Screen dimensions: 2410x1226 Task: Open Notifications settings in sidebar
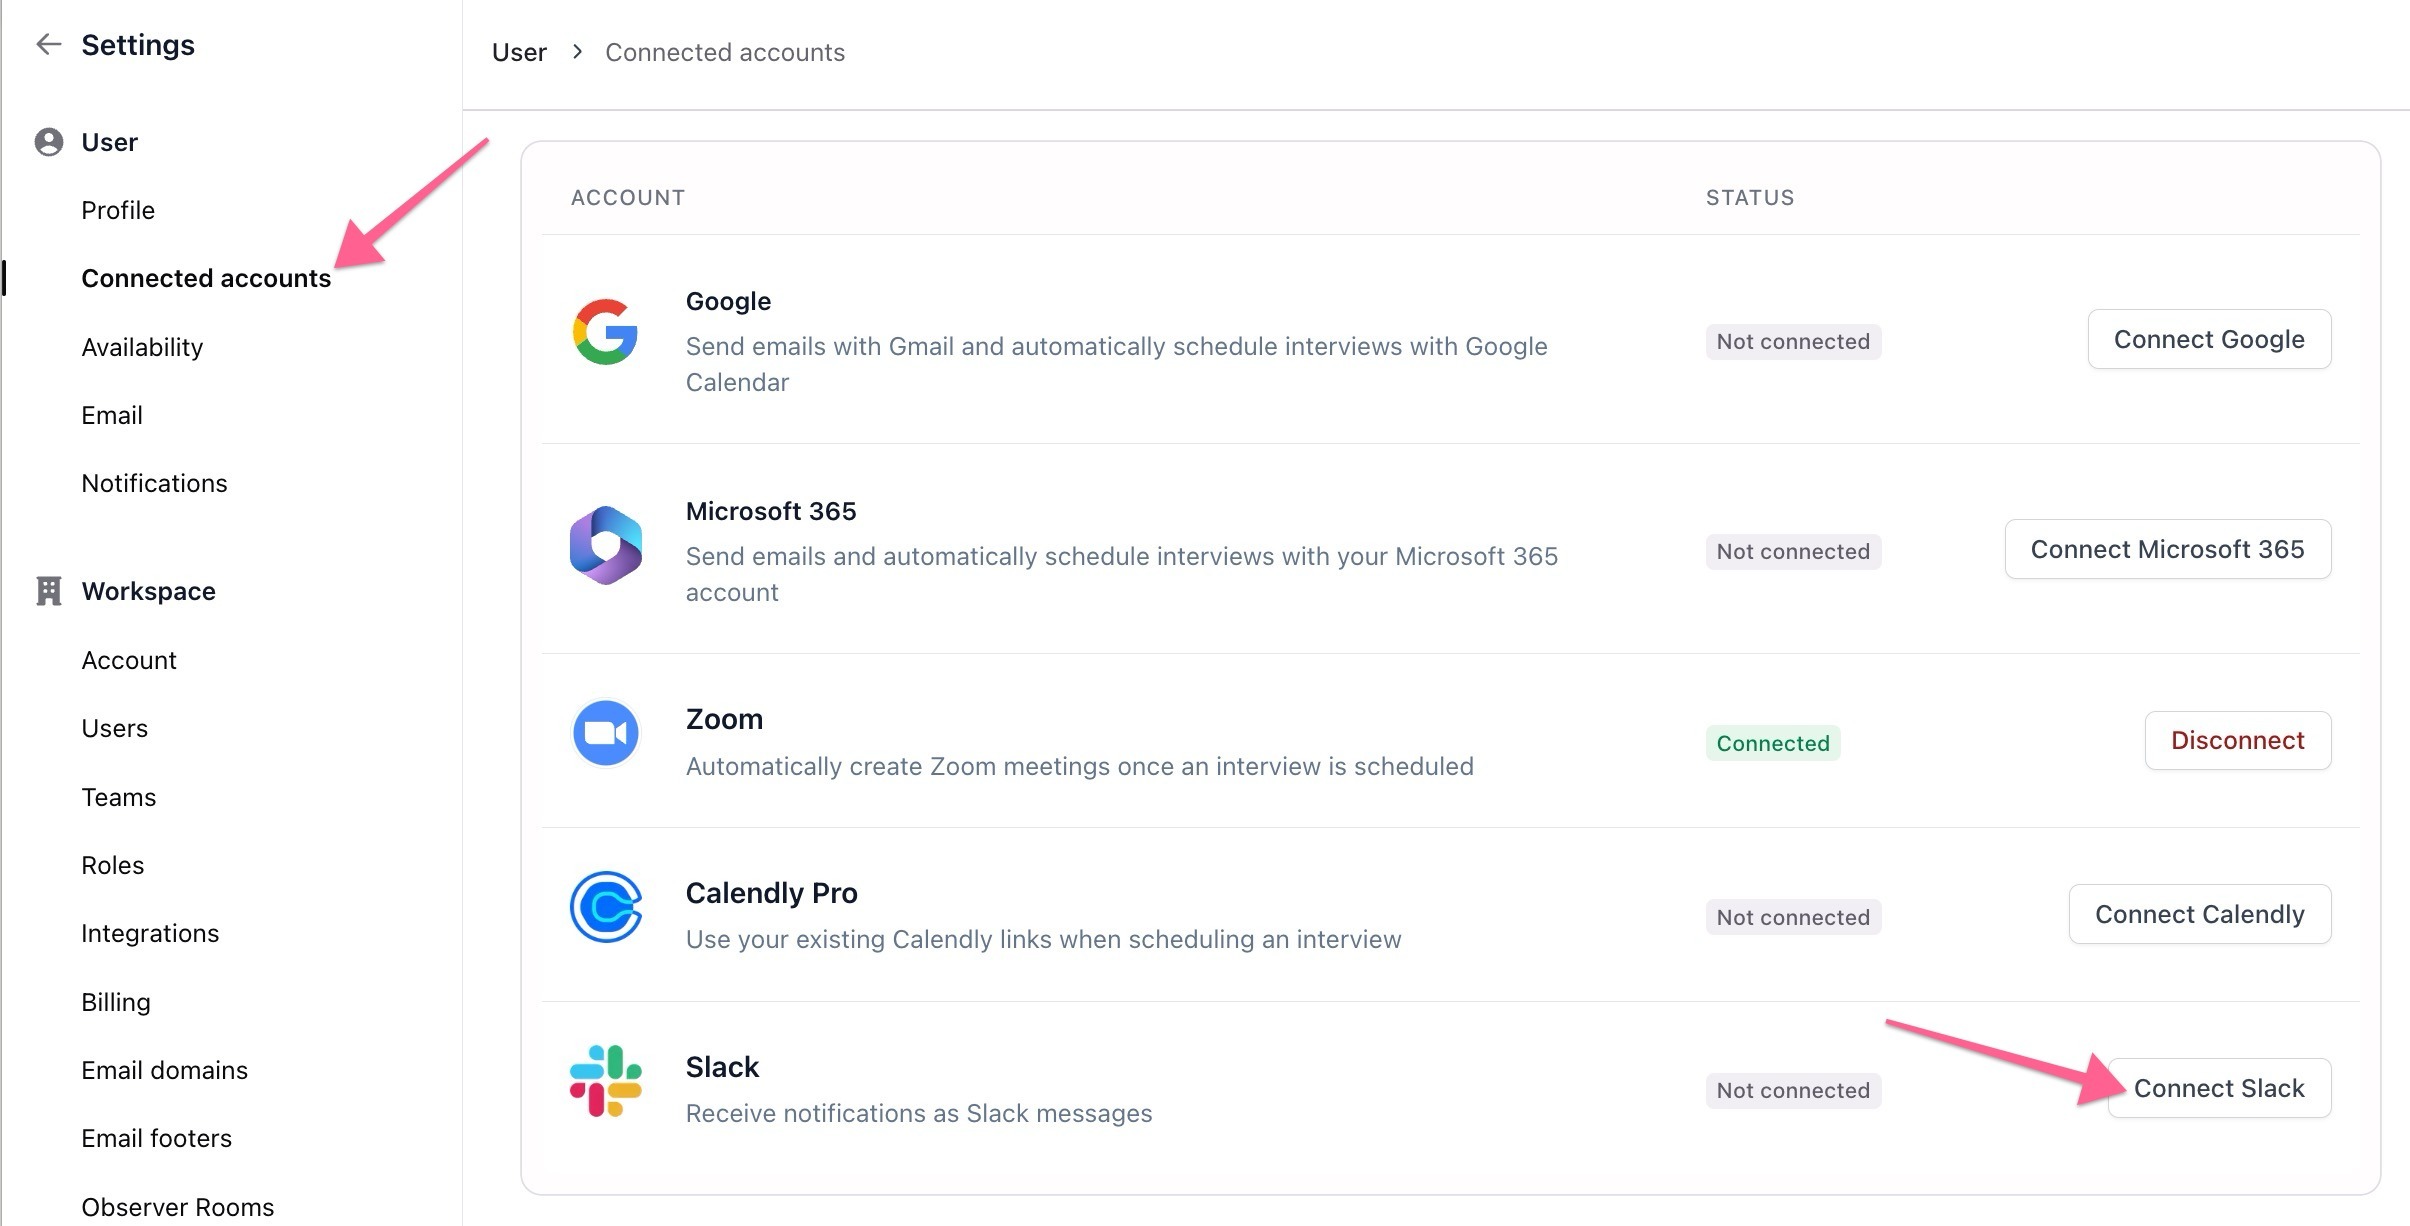click(x=154, y=483)
